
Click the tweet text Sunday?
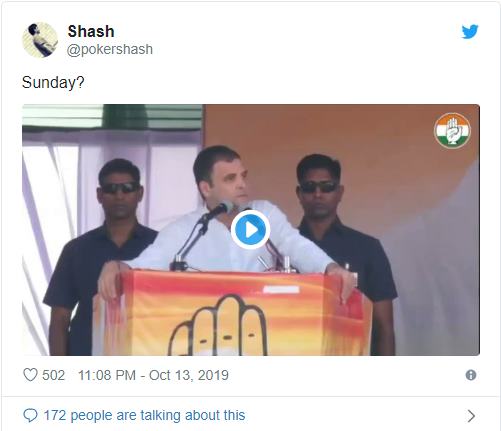(x=53, y=82)
